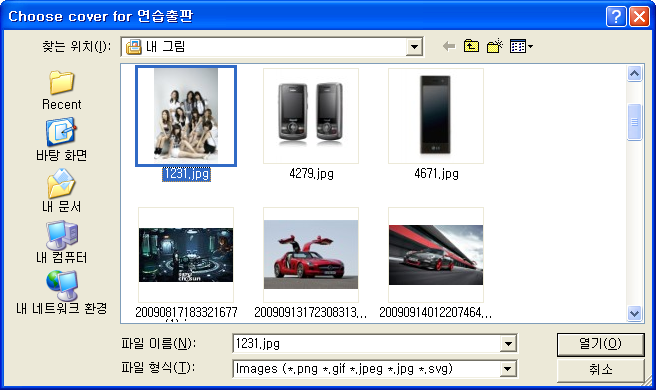Click the scroll down arrow of file list

(634, 313)
